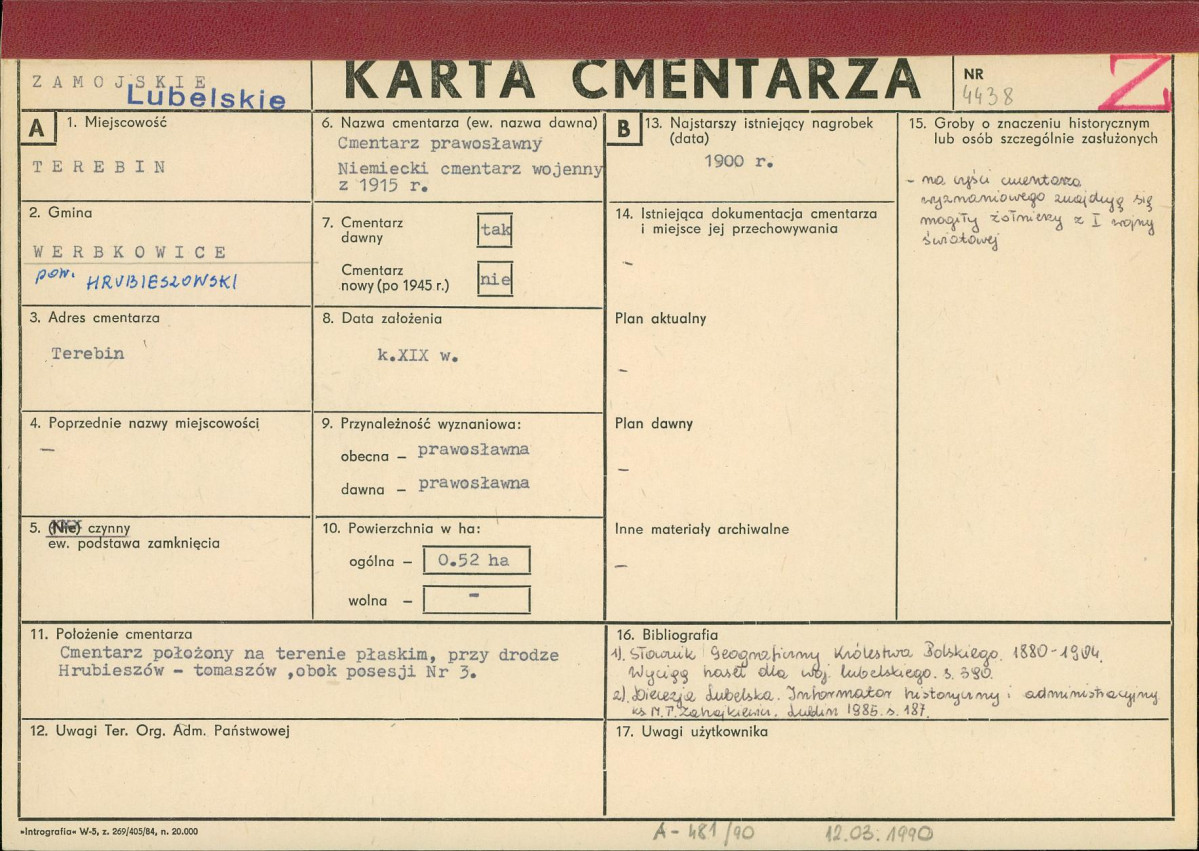Click '14. Istniejąca dokumentacja cmentarza' label
This screenshot has height=851, width=1199.
[746, 221]
